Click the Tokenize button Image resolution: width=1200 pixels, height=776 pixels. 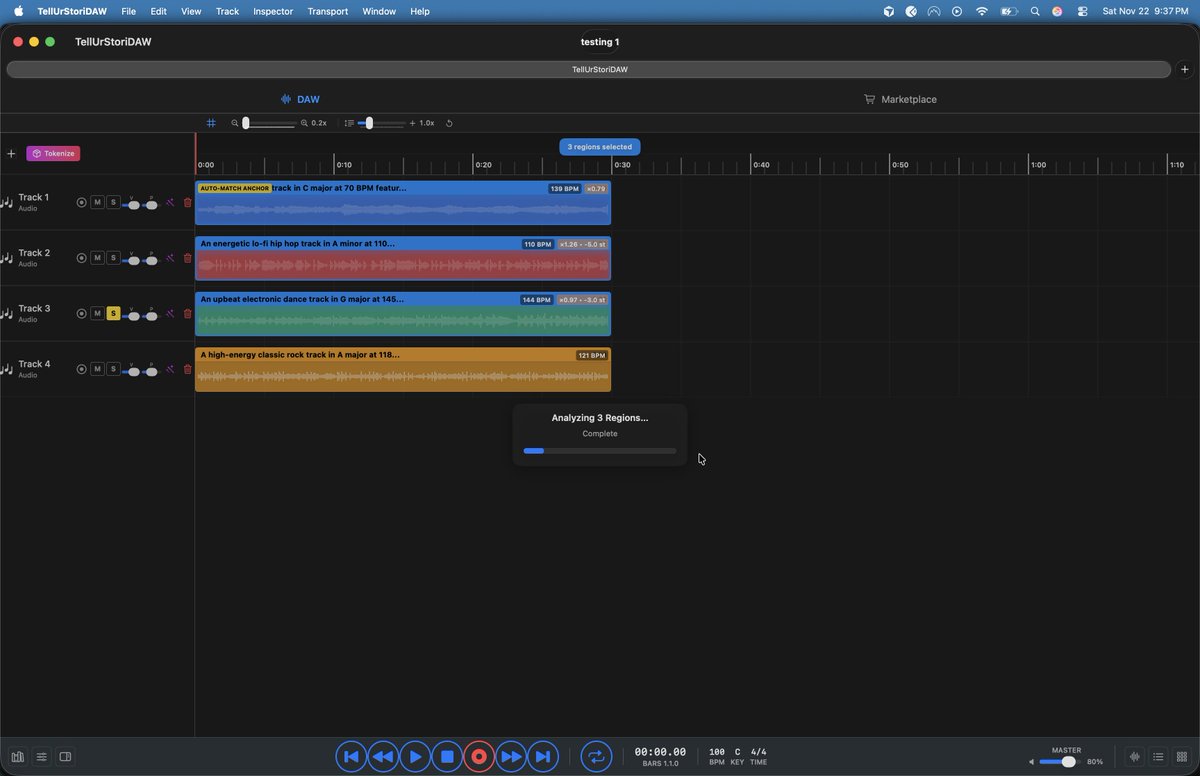tap(53, 153)
